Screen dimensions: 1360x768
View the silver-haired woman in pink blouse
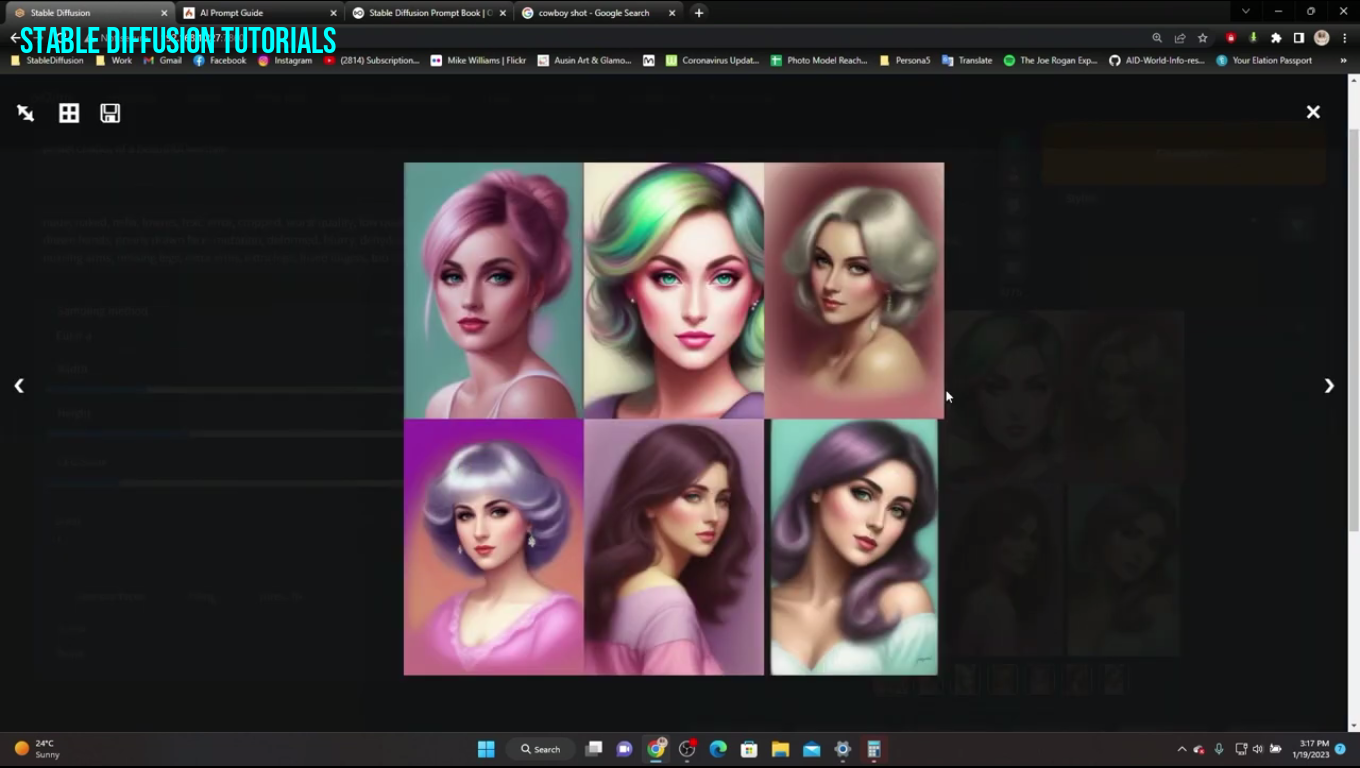click(493, 547)
